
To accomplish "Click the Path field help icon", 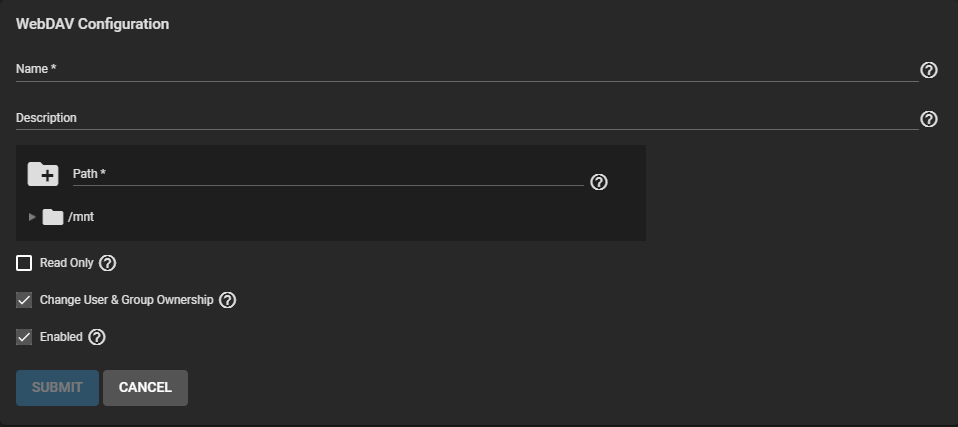I will tap(599, 182).
